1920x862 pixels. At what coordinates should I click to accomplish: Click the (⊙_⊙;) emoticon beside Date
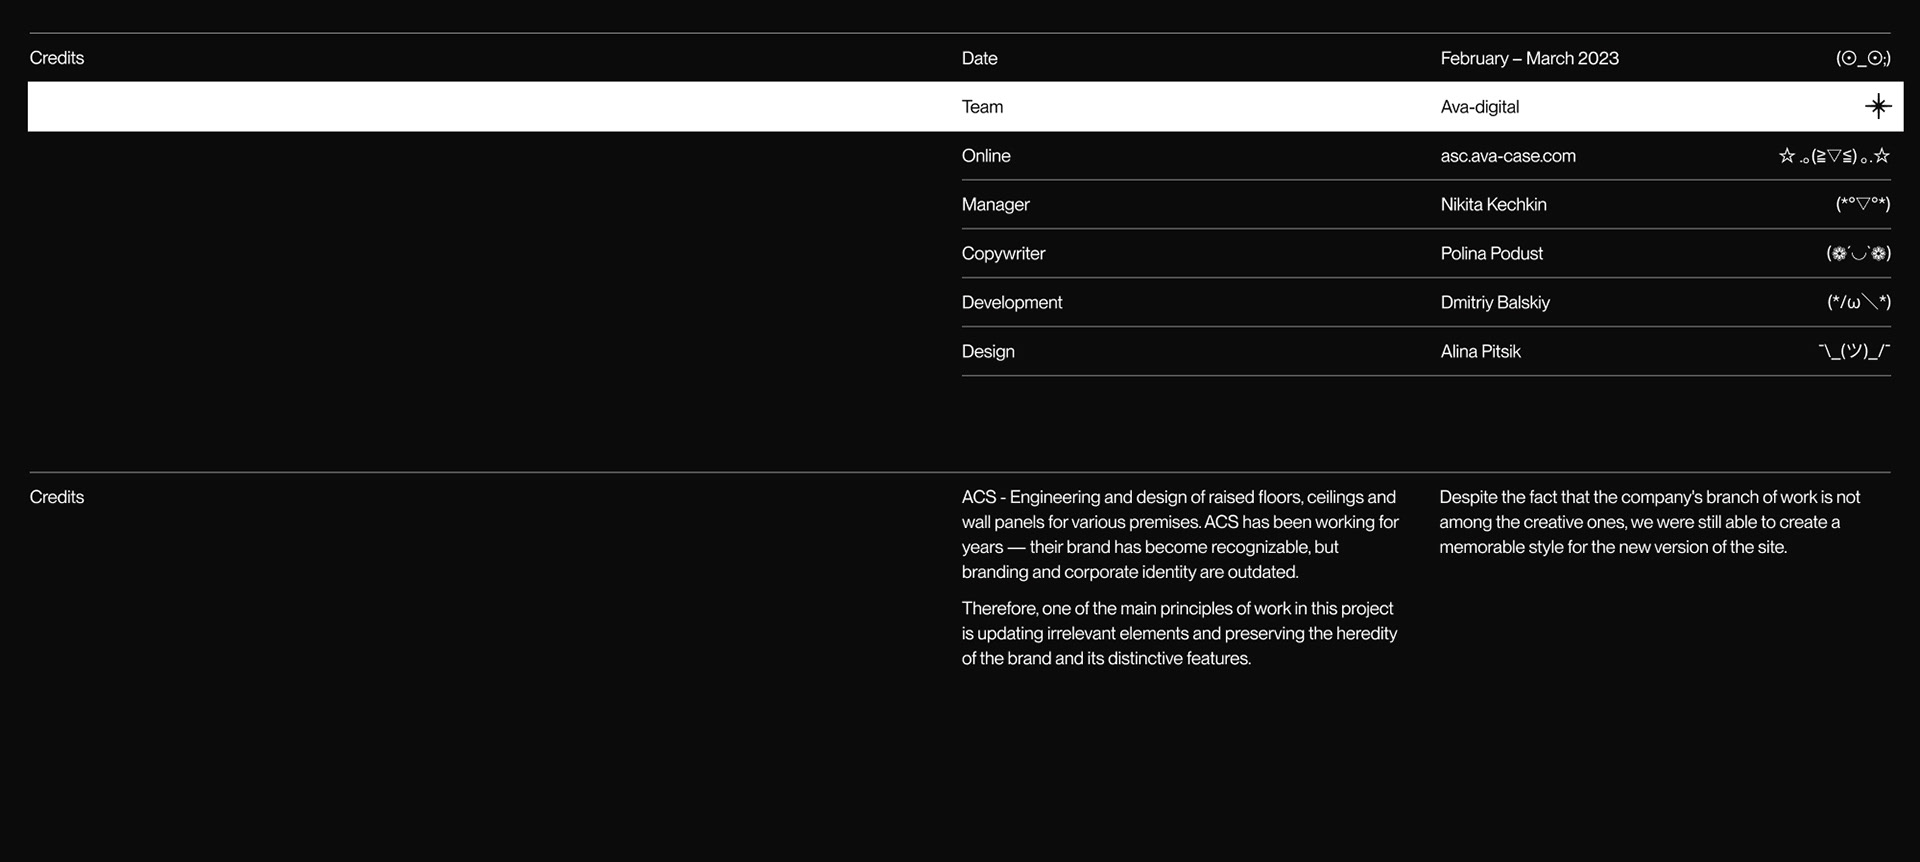[x=1863, y=58]
